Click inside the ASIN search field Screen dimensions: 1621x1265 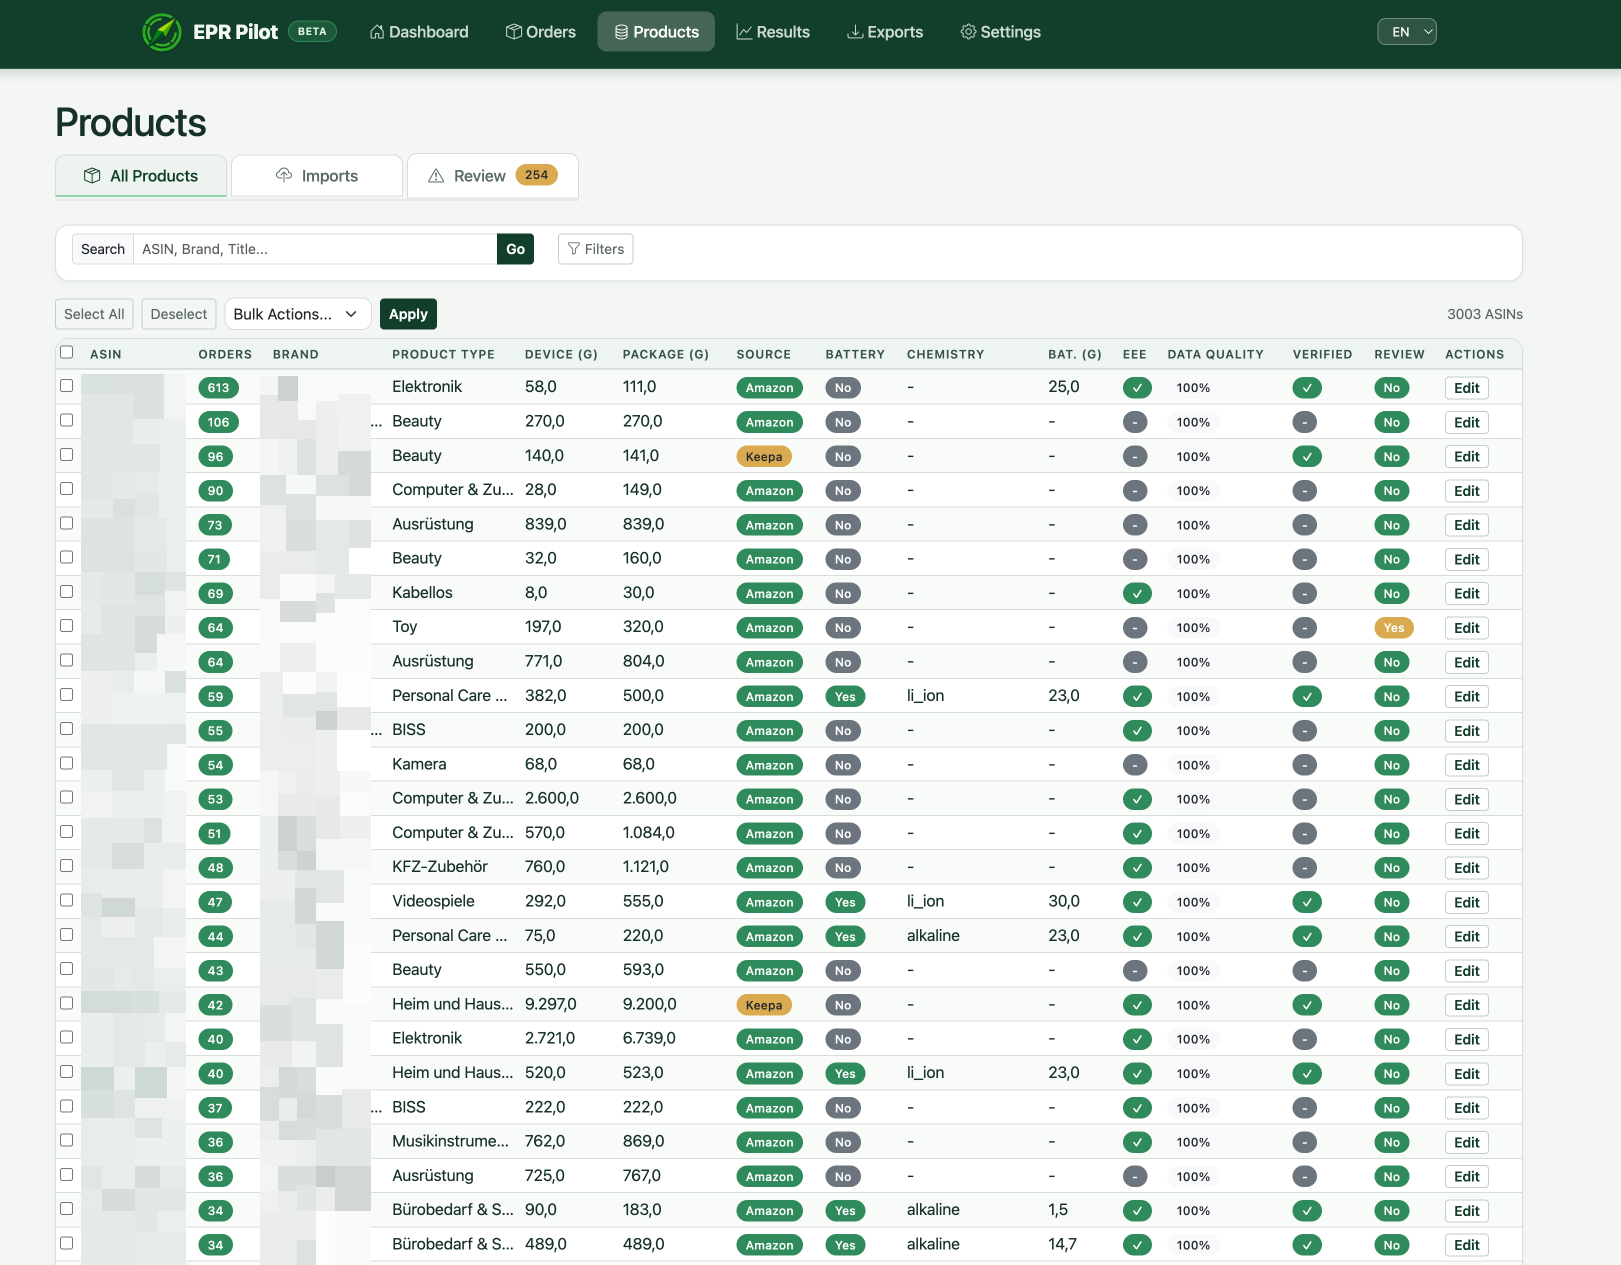[314, 249]
